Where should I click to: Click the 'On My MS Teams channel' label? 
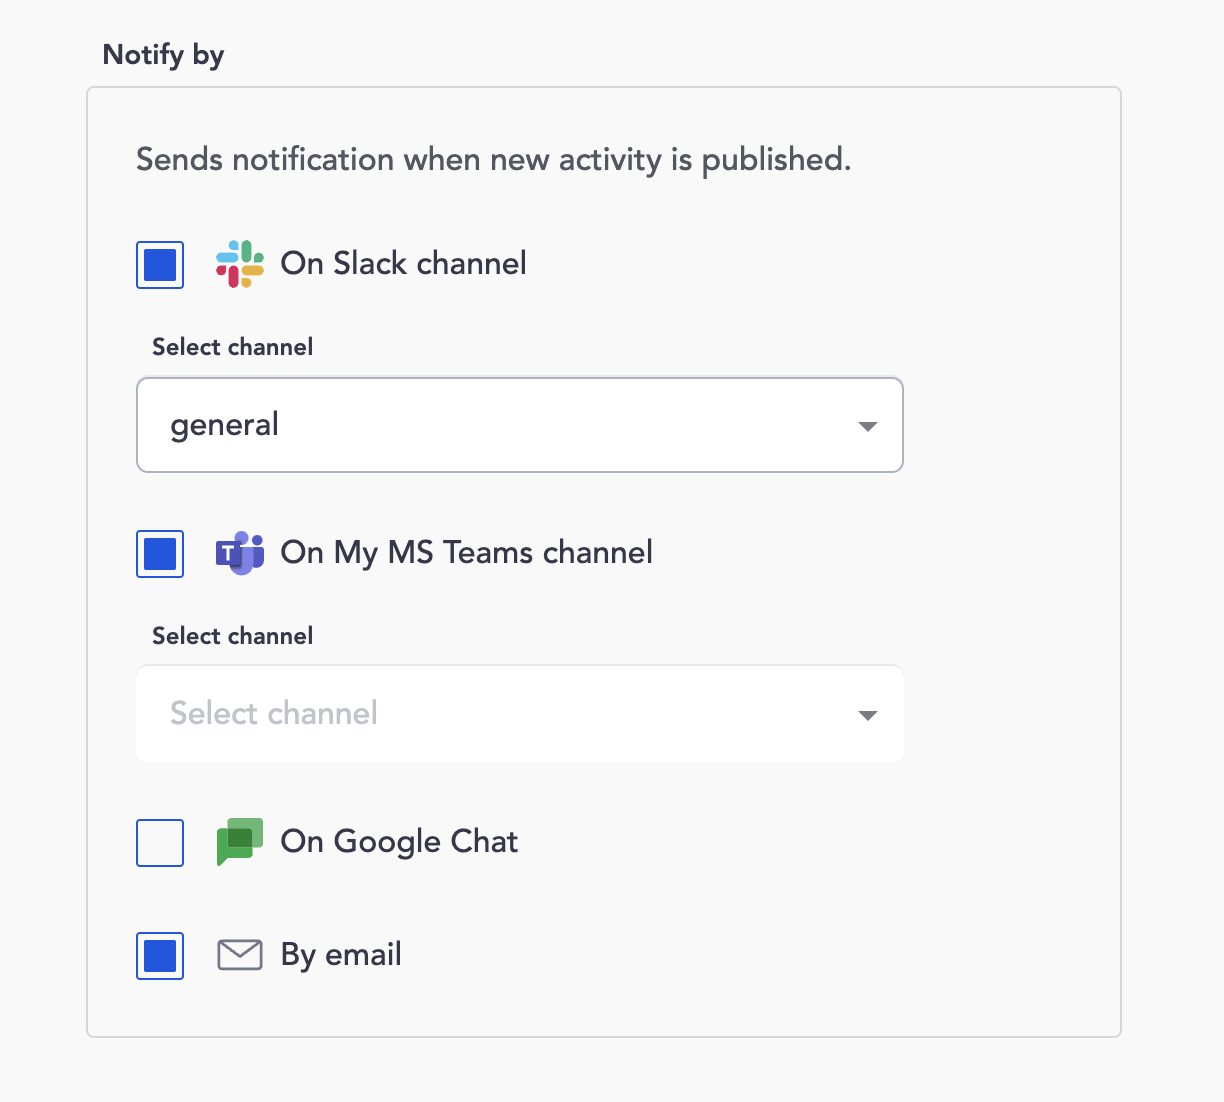point(466,553)
